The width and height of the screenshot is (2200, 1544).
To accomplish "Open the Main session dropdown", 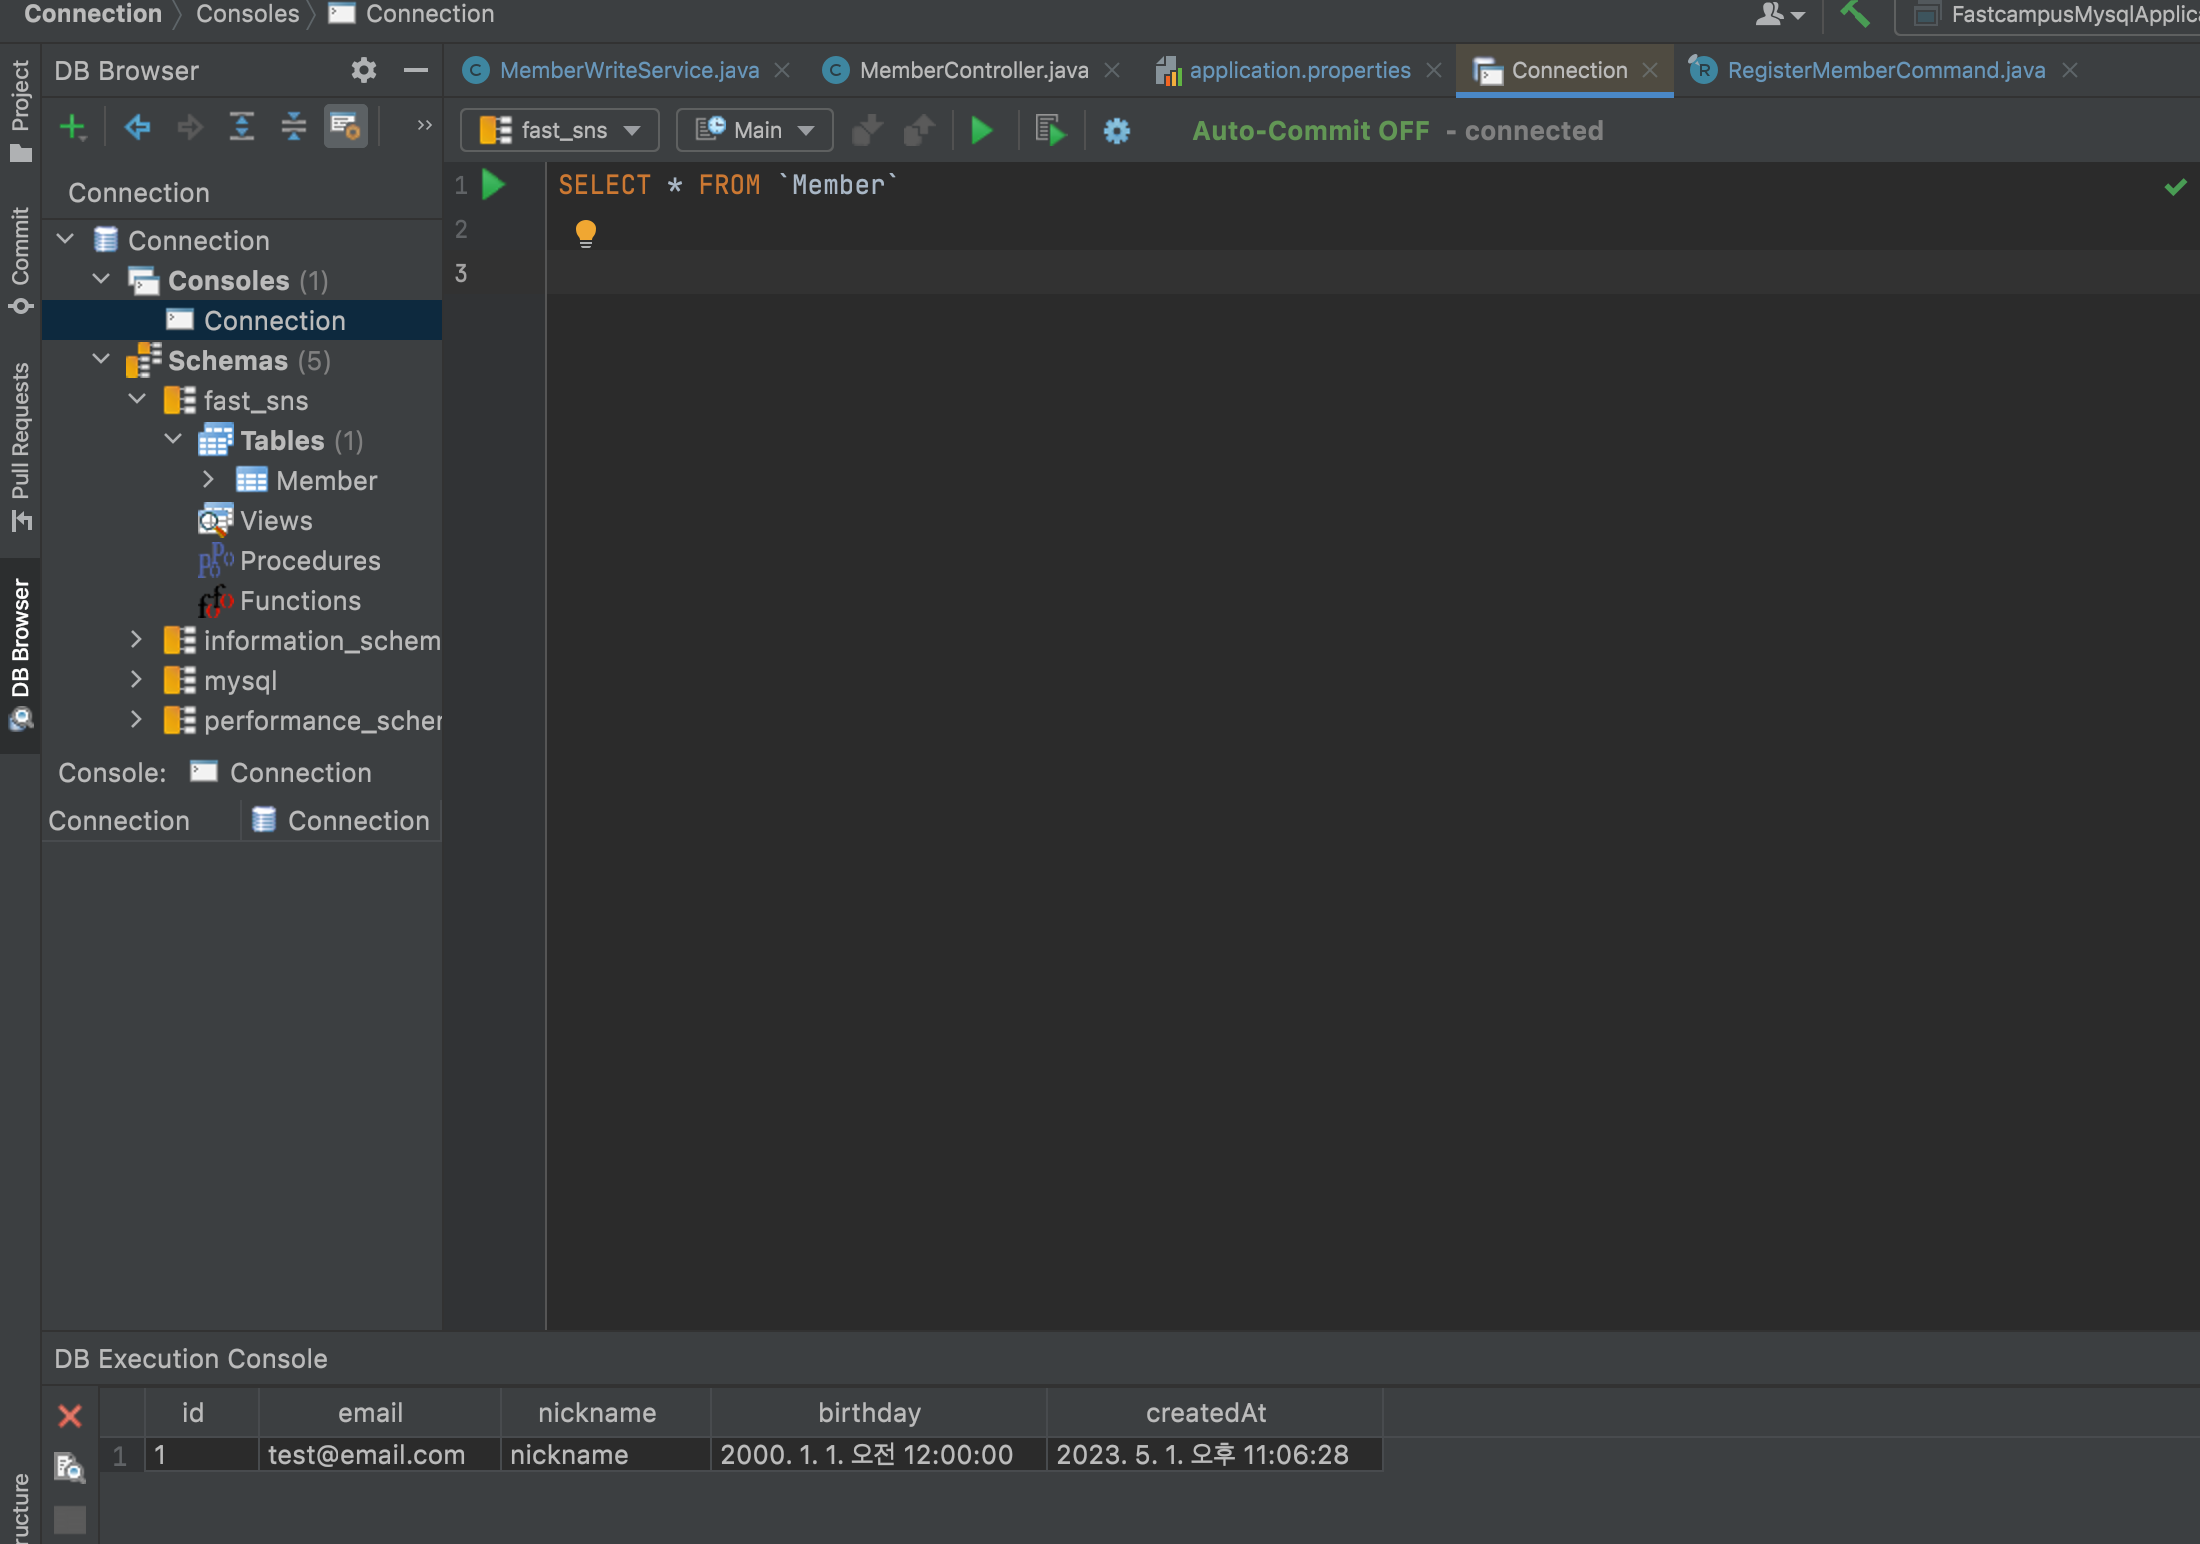I will 755,131.
